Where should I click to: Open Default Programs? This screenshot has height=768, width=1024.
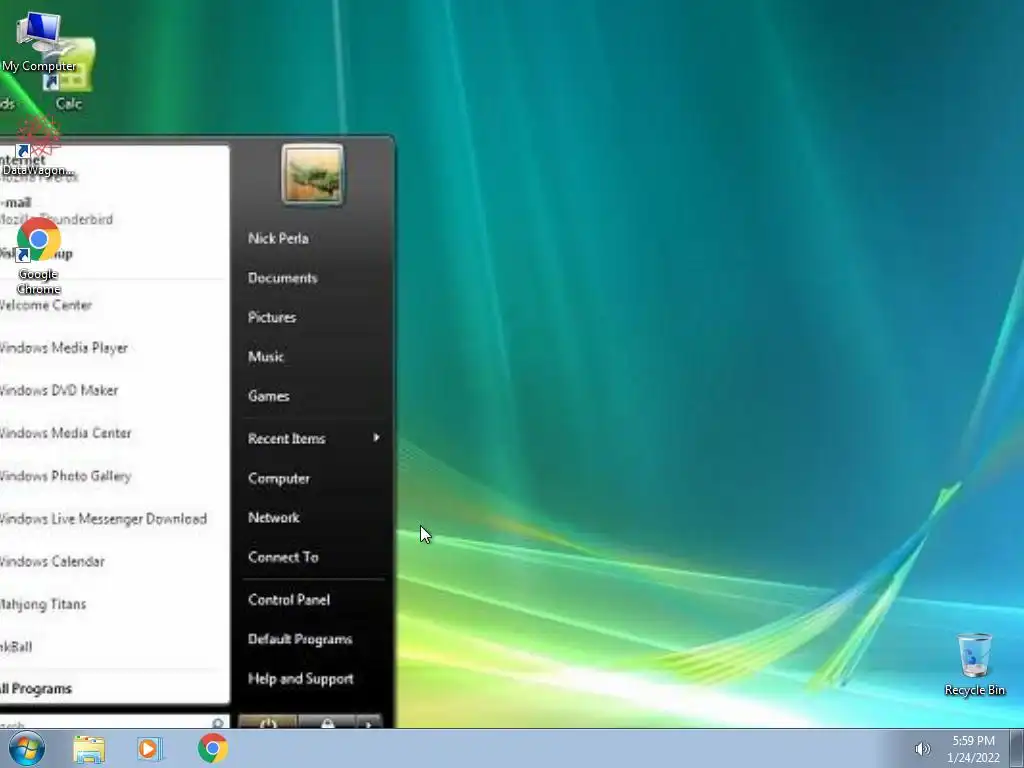click(300, 639)
